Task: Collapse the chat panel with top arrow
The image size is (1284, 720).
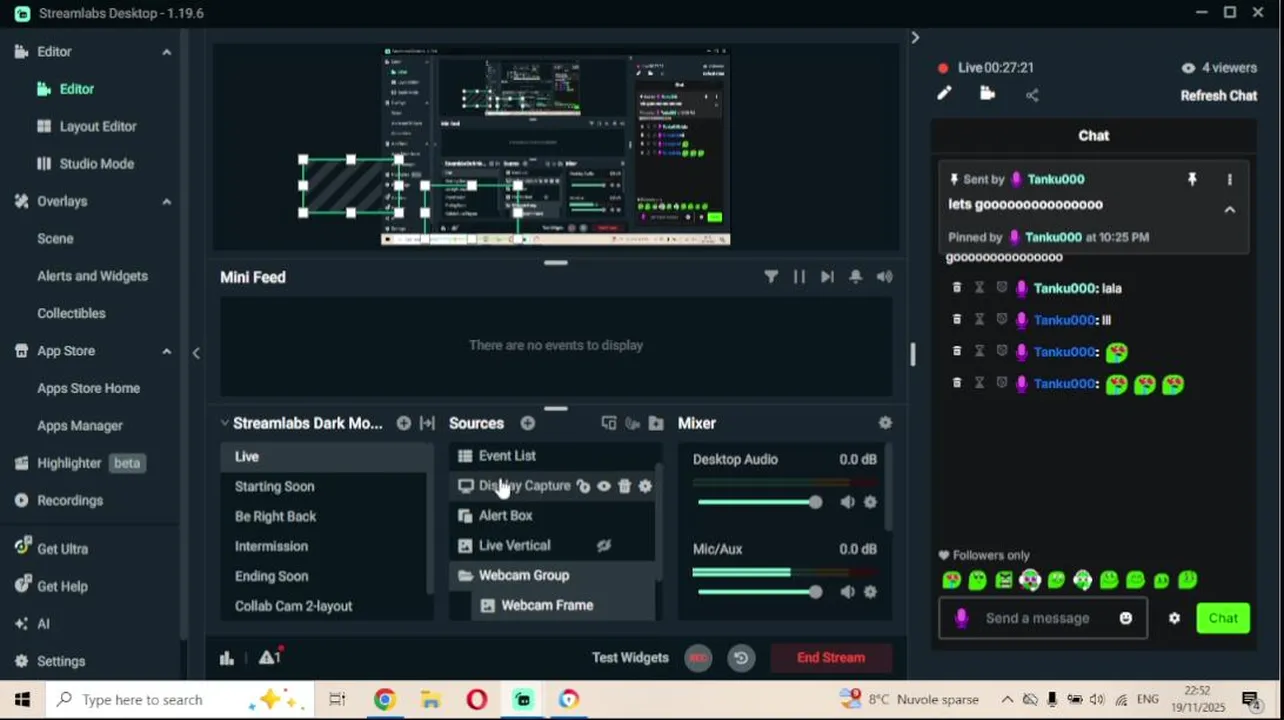Action: pos(914,37)
